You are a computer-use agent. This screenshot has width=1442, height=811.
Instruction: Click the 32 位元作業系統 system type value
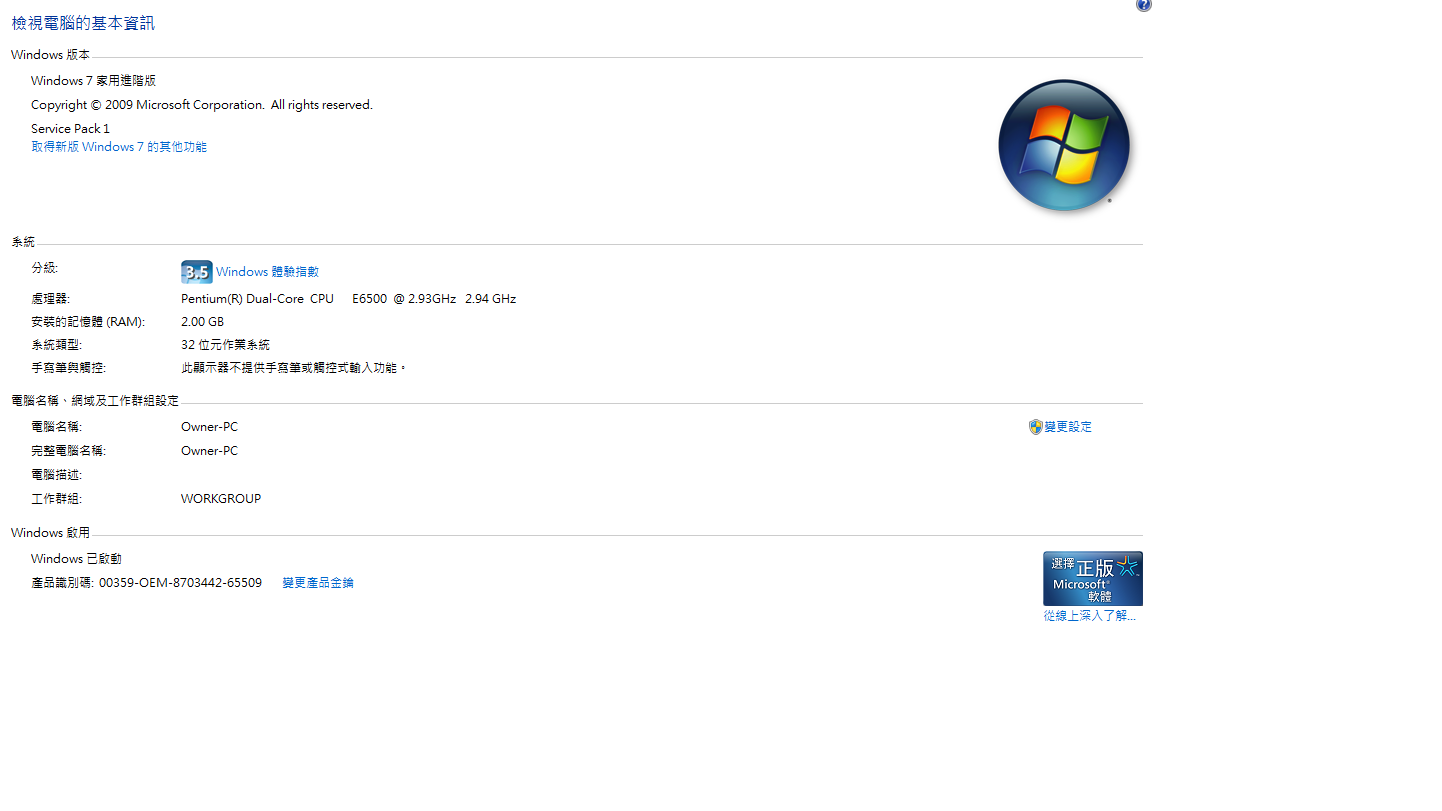pyautogui.click(x=225, y=345)
